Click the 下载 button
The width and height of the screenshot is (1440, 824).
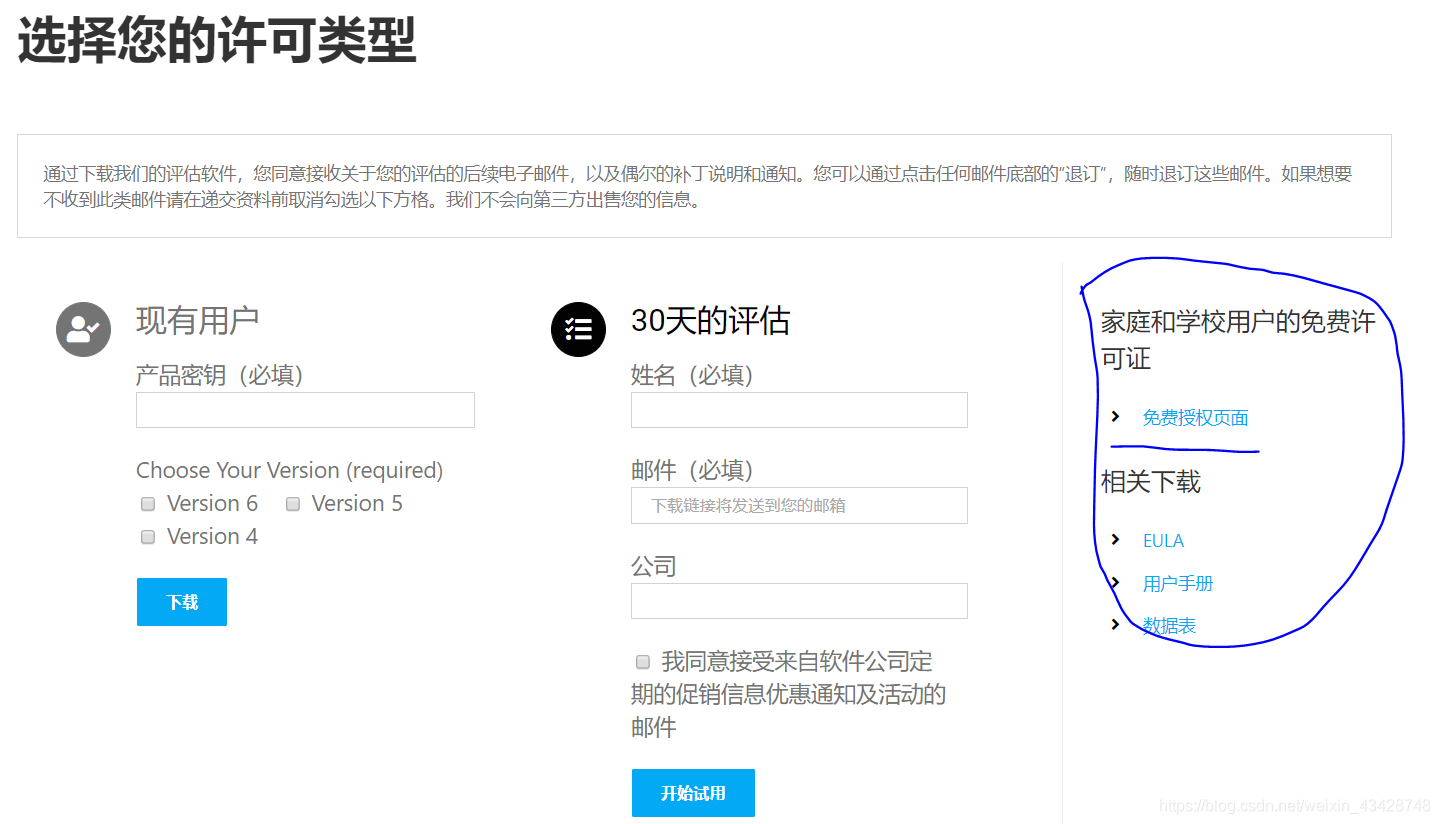pyautogui.click(x=182, y=602)
